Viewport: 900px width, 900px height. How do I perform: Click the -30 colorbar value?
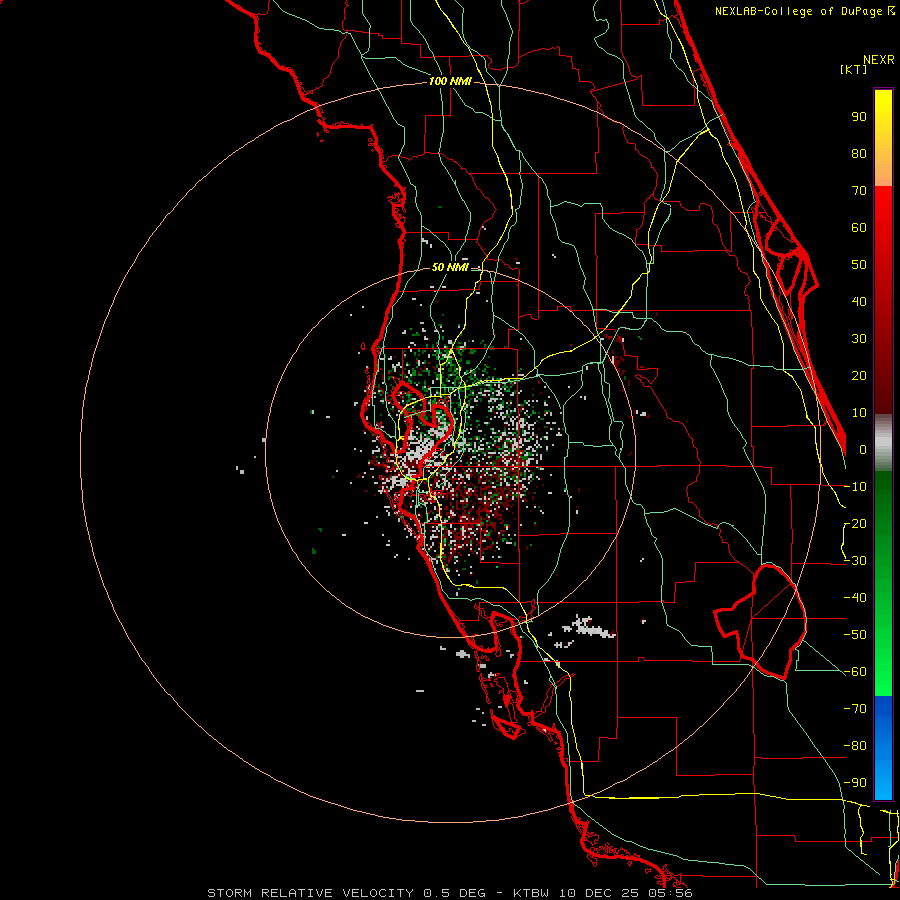855,561
